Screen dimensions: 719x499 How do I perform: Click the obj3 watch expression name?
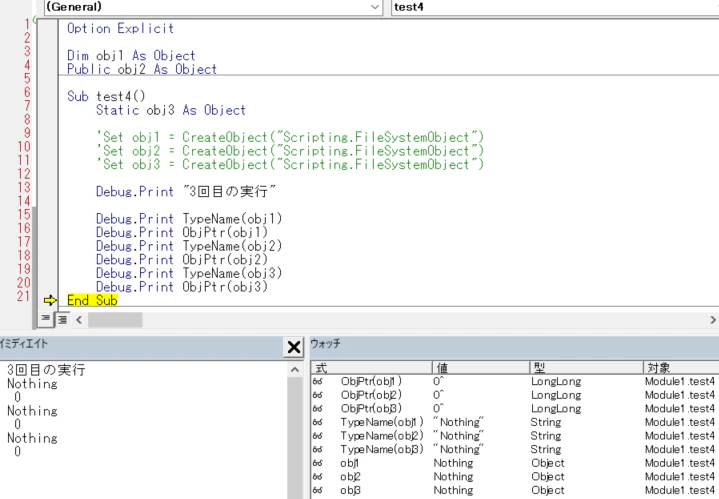[350, 490]
